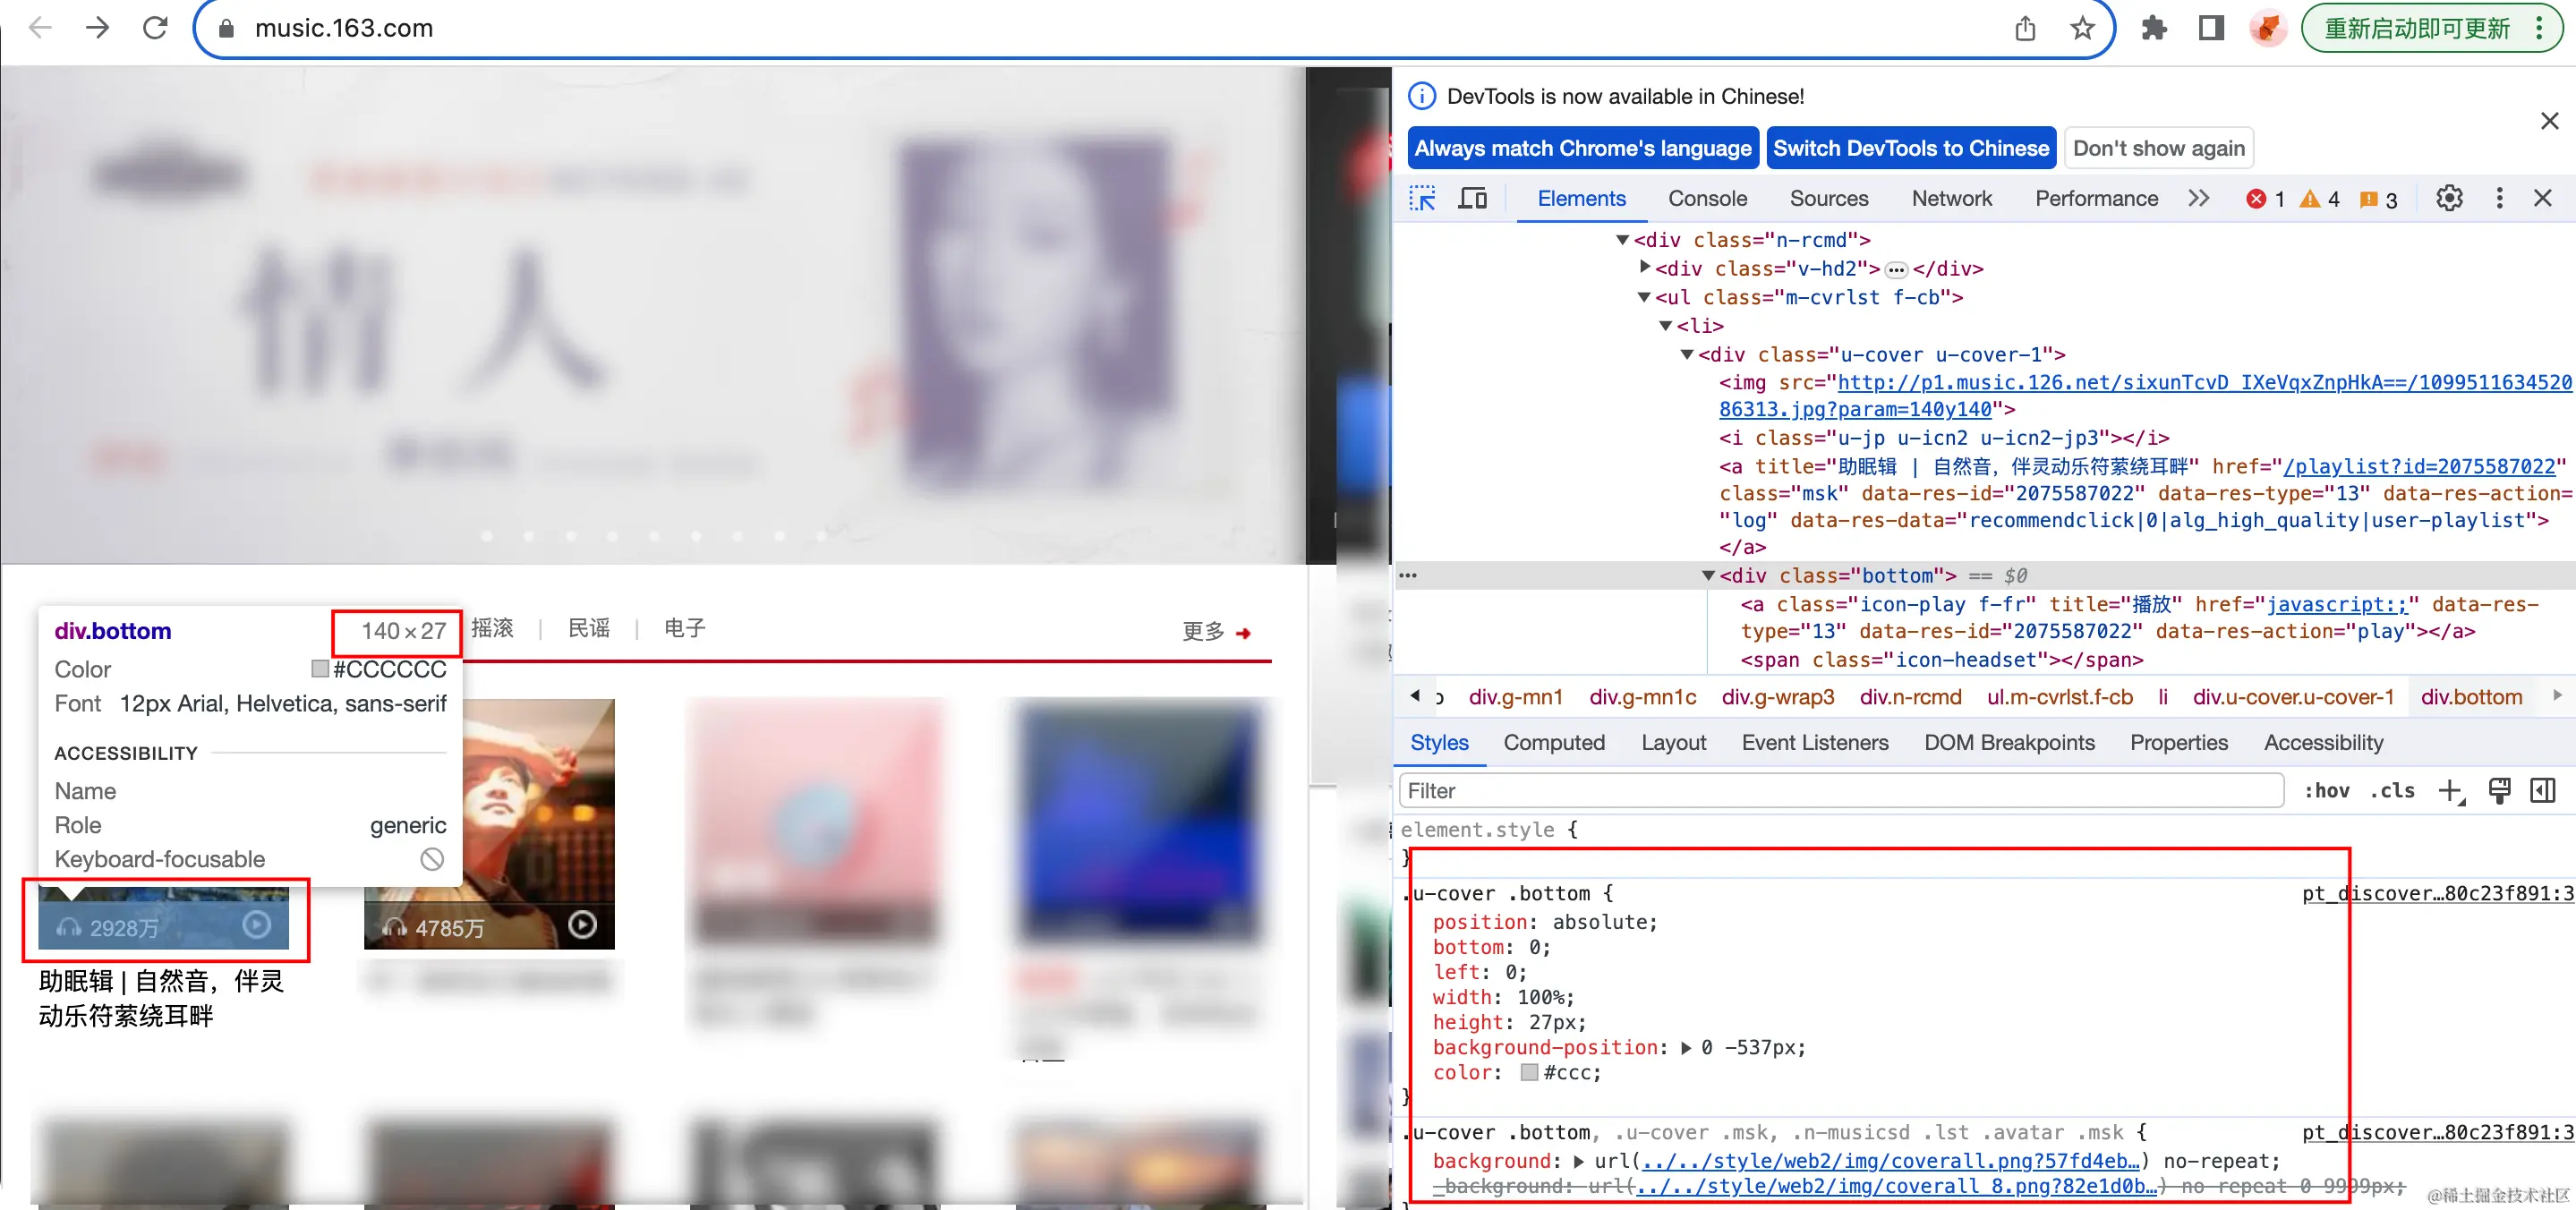Collapse the div u-cover u-cover-1 node
The width and height of the screenshot is (2576, 1210).
pyautogui.click(x=1687, y=354)
